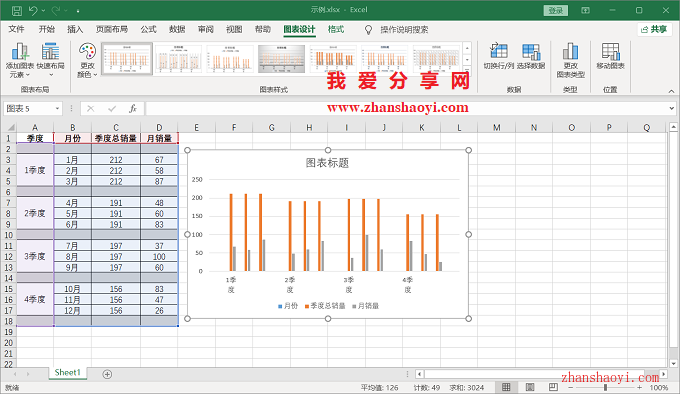The width and height of the screenshot is (680, 394).
Task: Click the 100% zoom level
Action: [x=659, y=387]
